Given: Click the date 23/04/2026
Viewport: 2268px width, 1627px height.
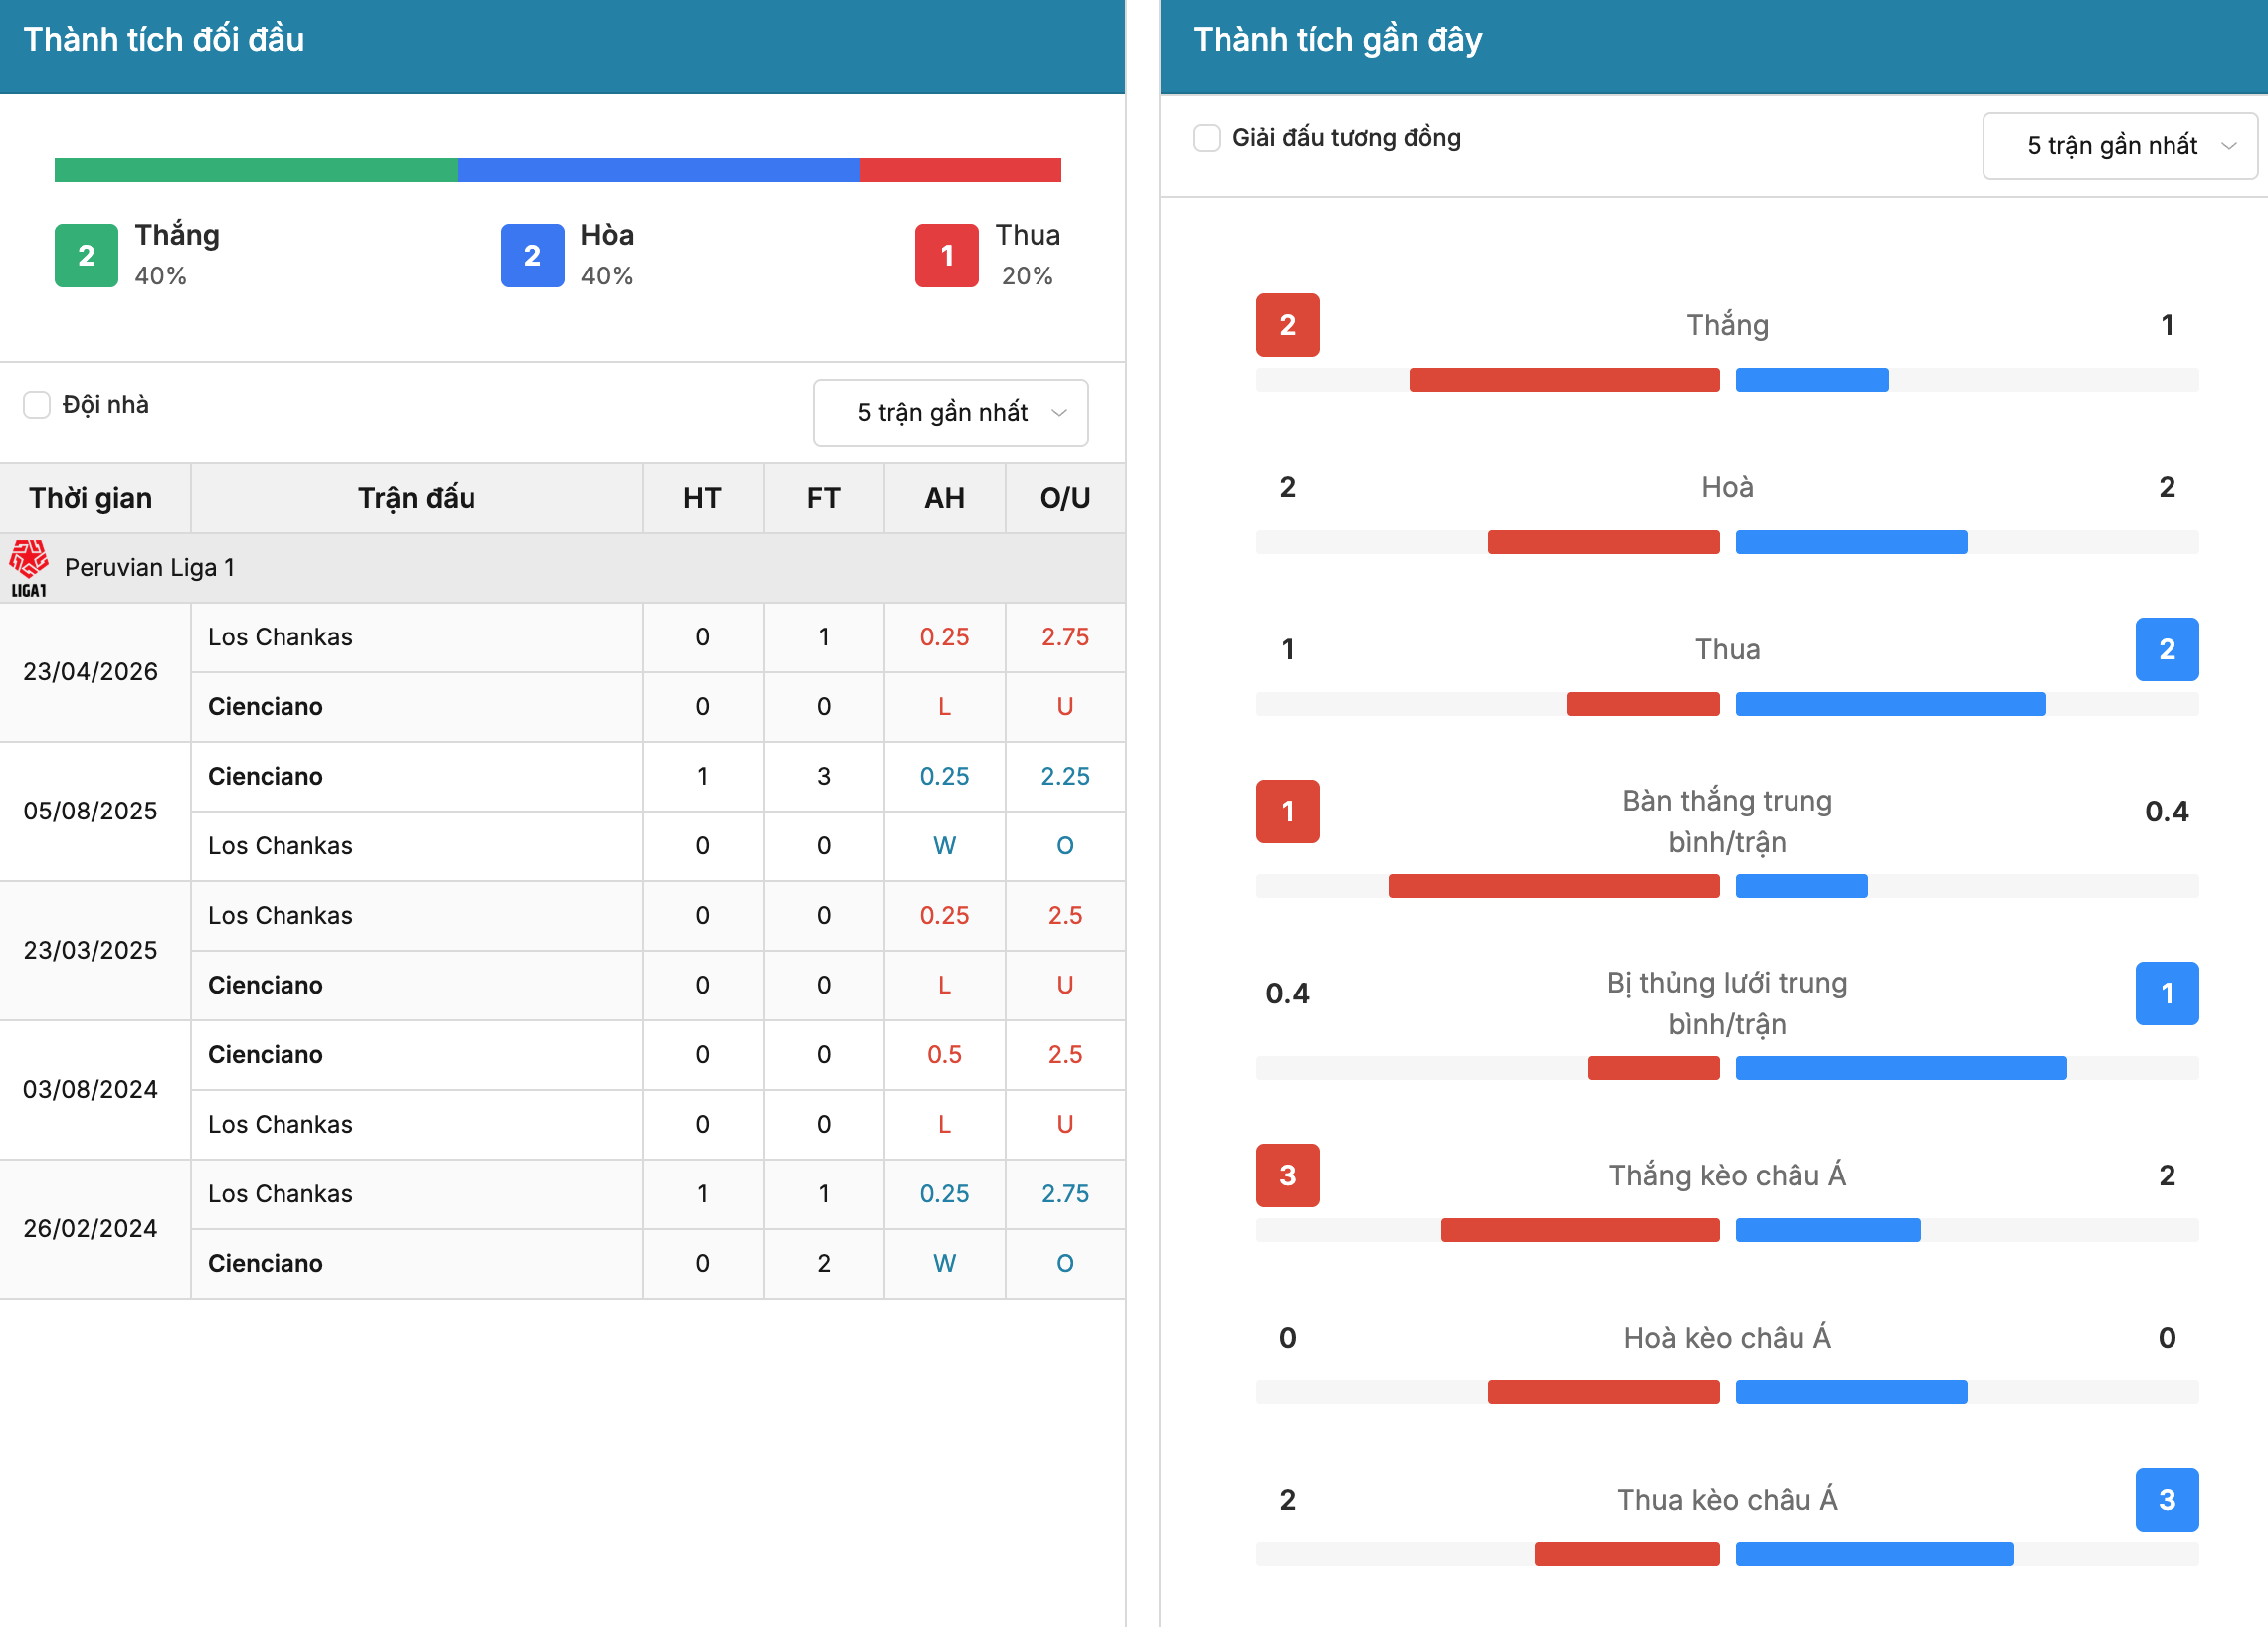Looking at the screenshot, I should (91, 672).
